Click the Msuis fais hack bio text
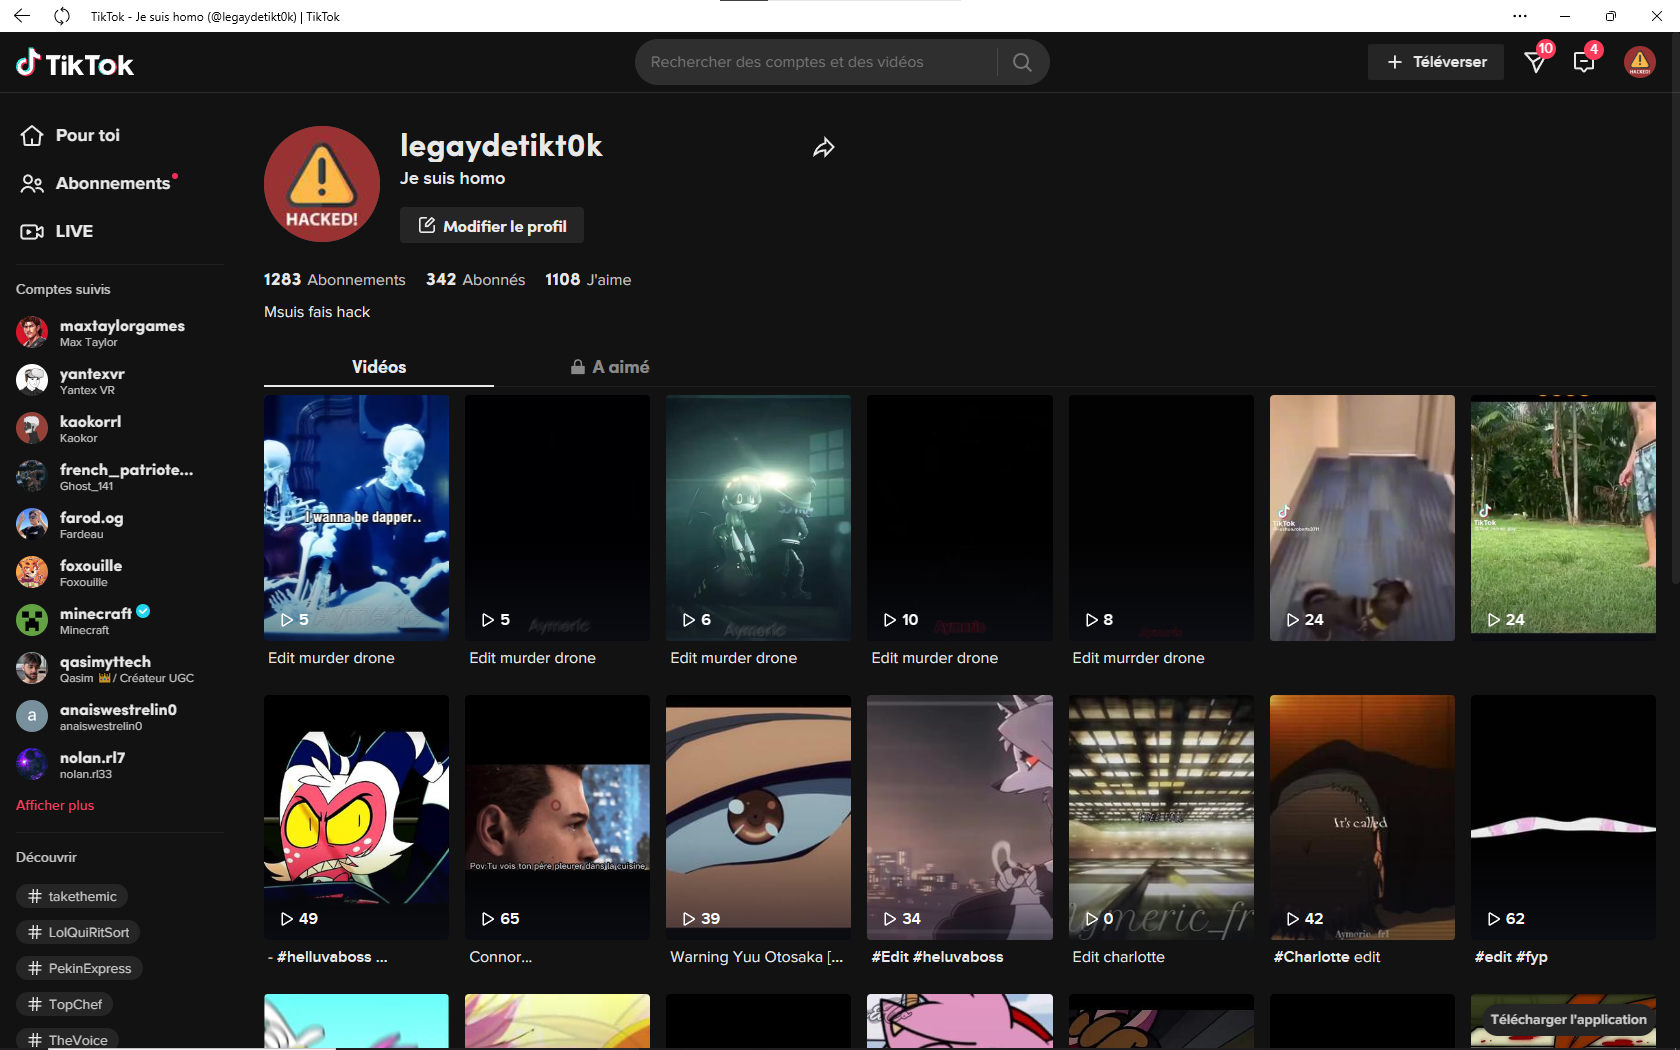Image resolution: width=1680 pixels, height=1050 pixels. click(x=317, y=312)
